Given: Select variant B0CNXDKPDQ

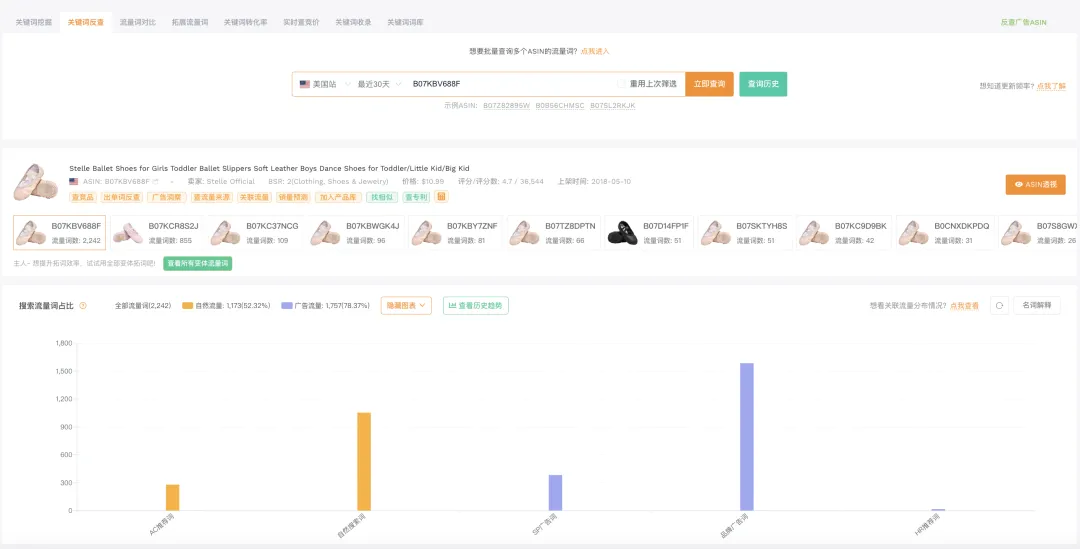Looking at the screenshot, I should [x=945, y=233].
